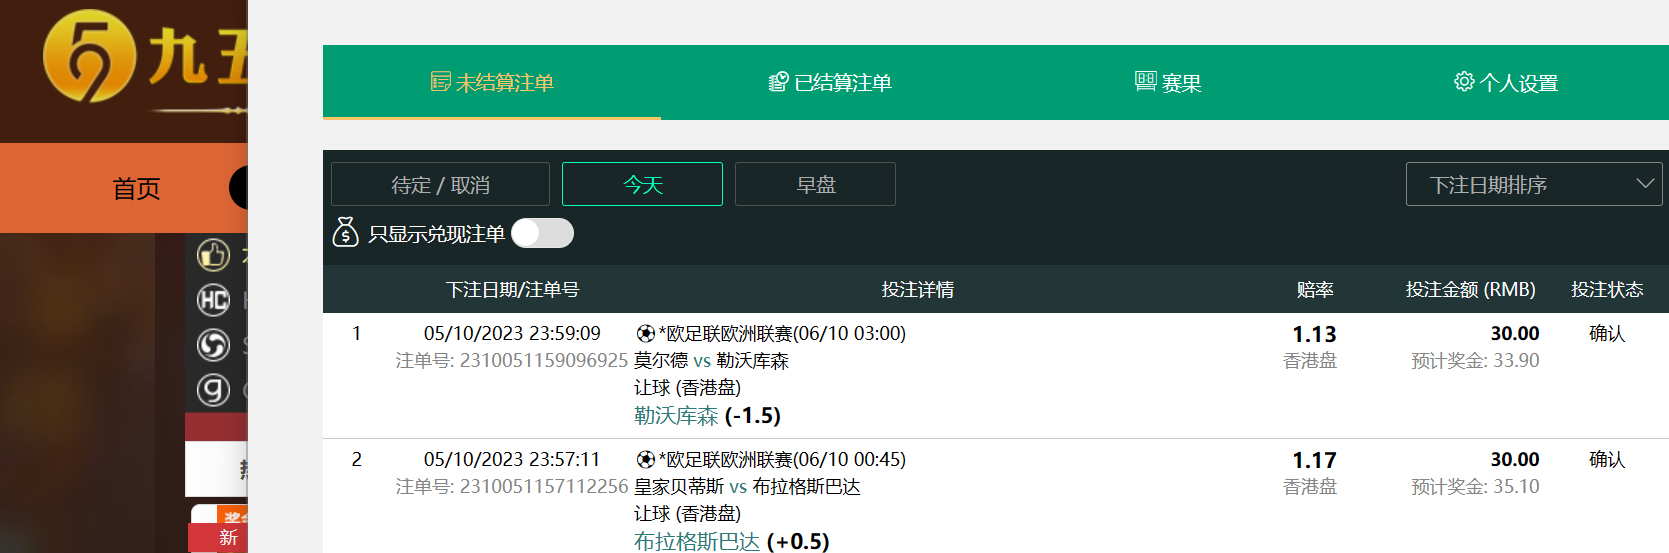Click the 下注日期/注单号 column header
Screen dimensions: 1669x553
[x=513, y=289]
